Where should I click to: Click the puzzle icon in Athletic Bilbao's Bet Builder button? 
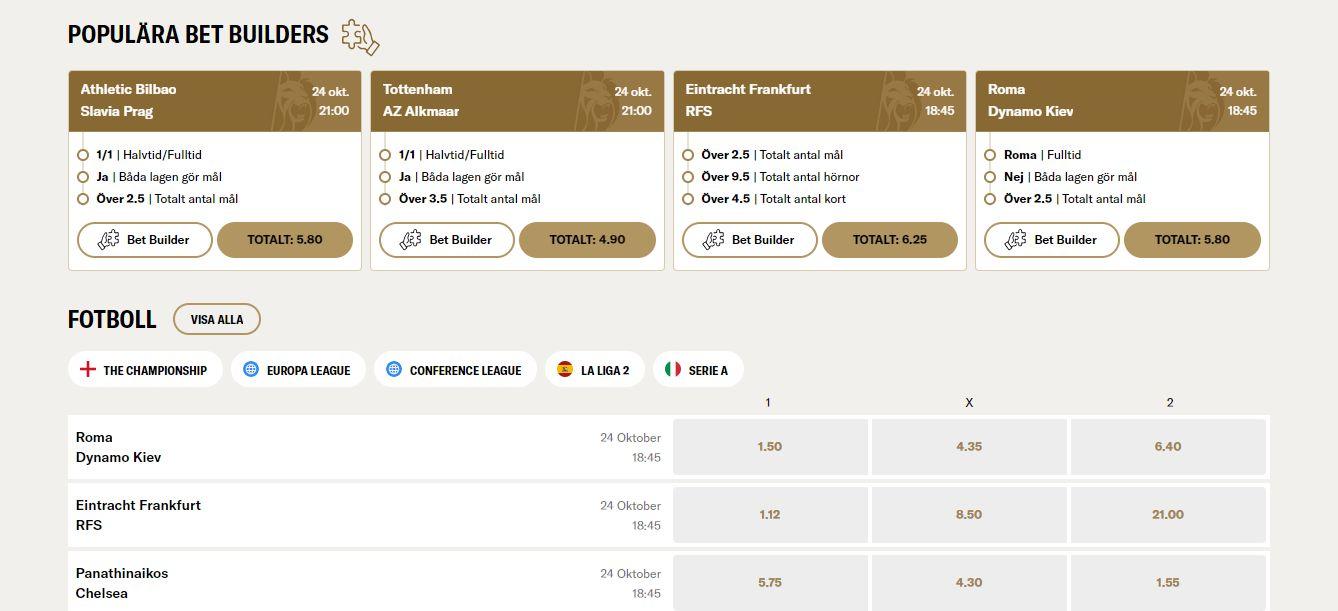(109, 240)
